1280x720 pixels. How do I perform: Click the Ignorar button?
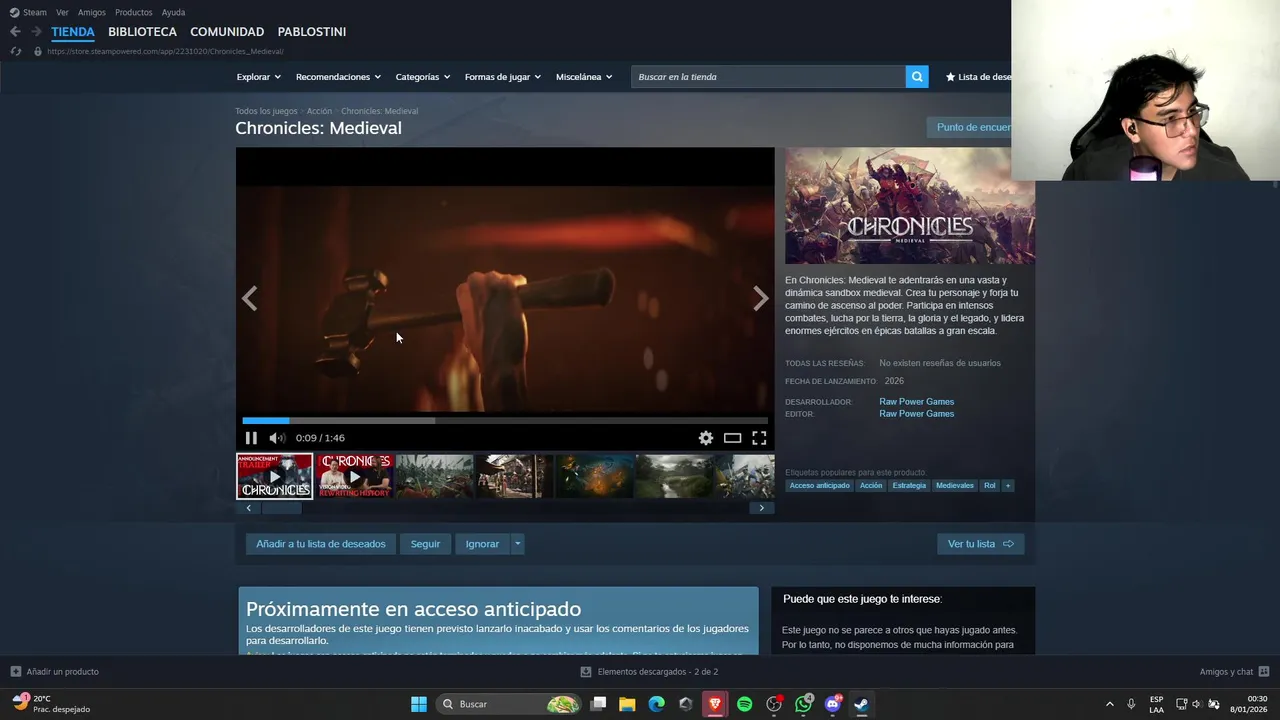(x=482, y=544)
